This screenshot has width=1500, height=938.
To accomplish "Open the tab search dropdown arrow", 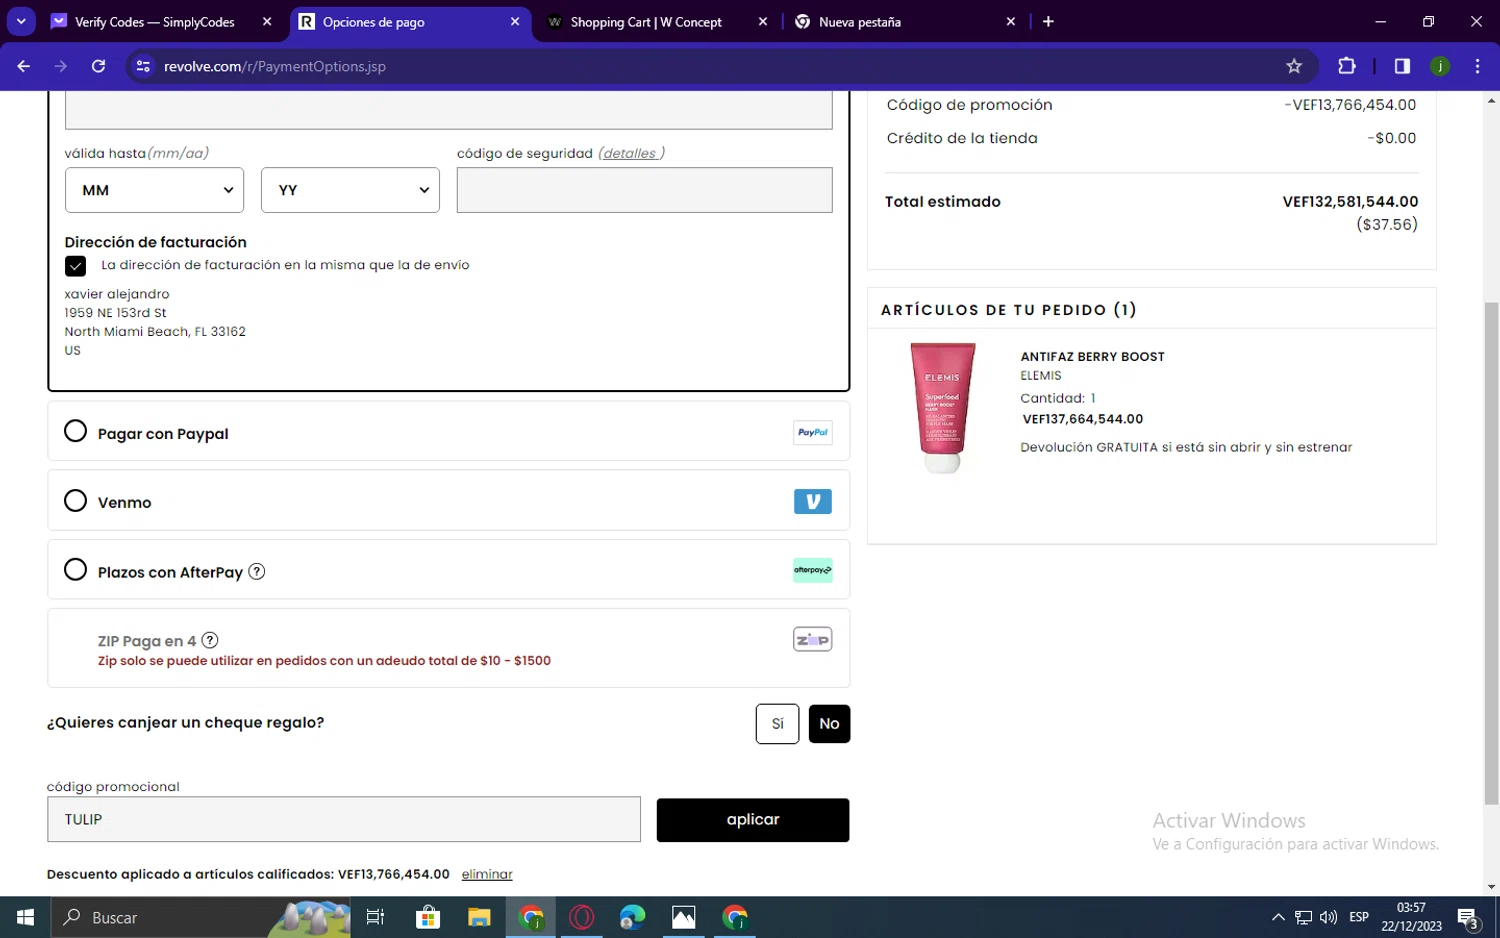I will [x=21, y=21].
